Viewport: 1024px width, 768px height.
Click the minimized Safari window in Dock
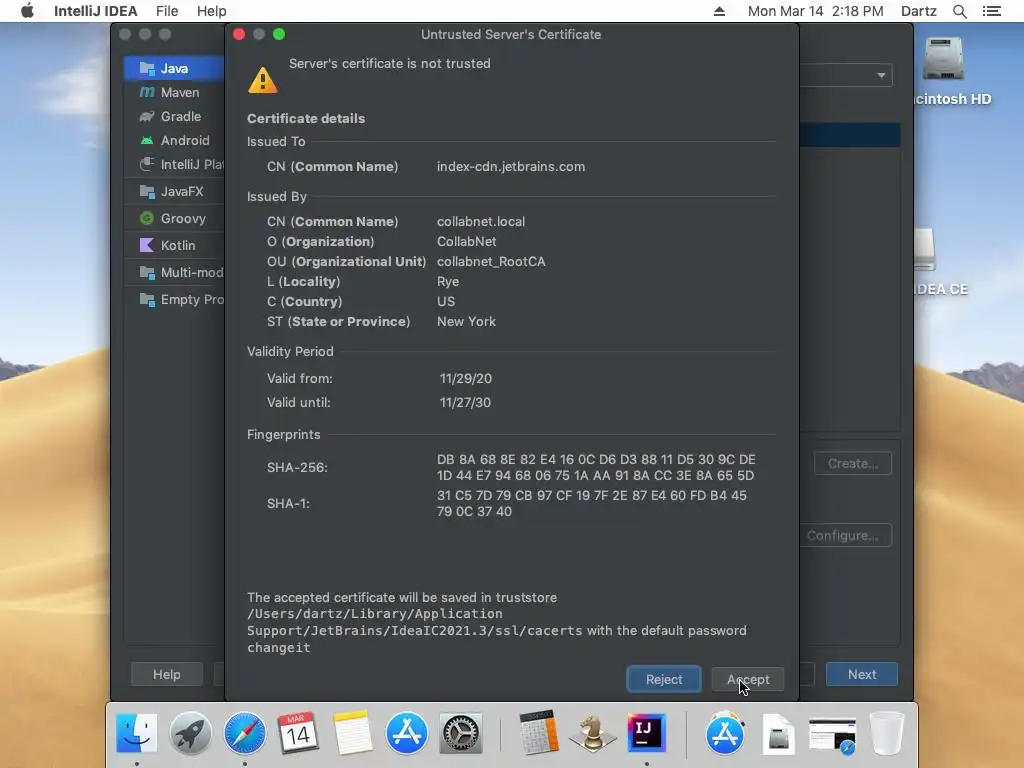point(832,735)
